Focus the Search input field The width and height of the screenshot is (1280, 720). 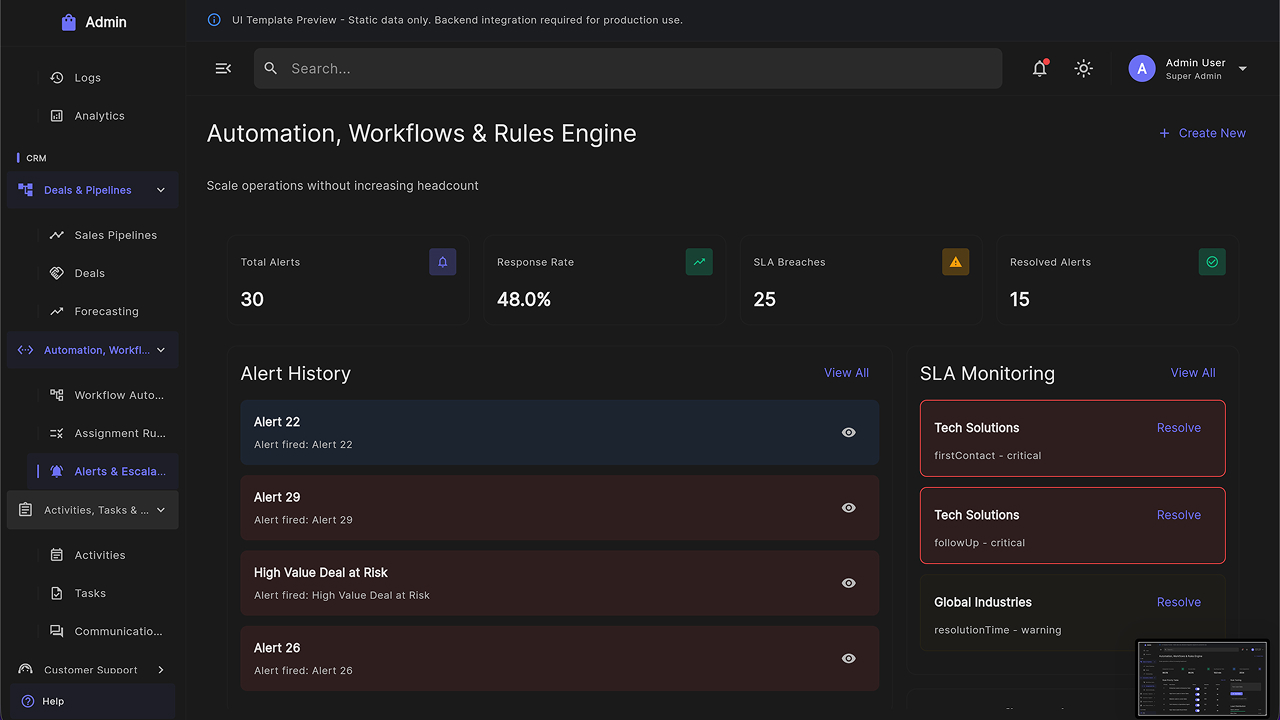628,68
